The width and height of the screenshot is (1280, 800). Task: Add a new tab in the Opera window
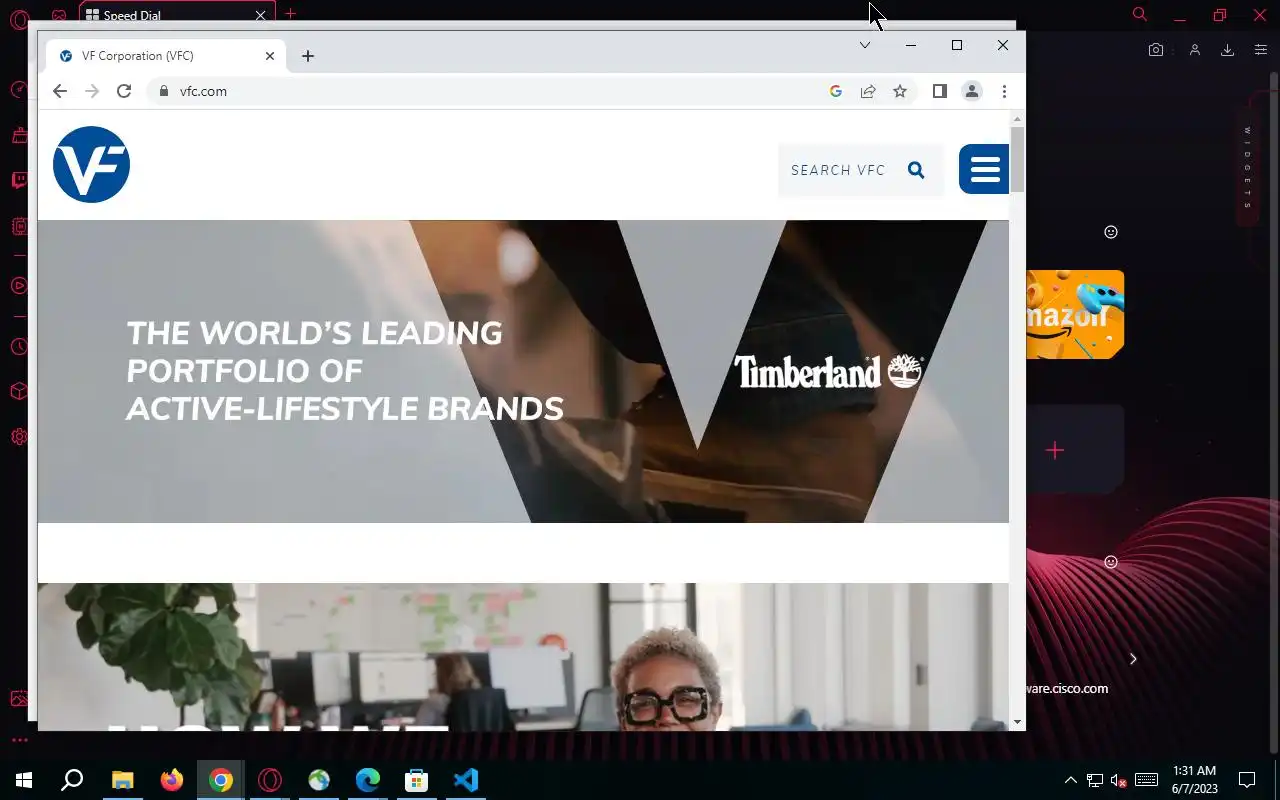tap(290, 14)
